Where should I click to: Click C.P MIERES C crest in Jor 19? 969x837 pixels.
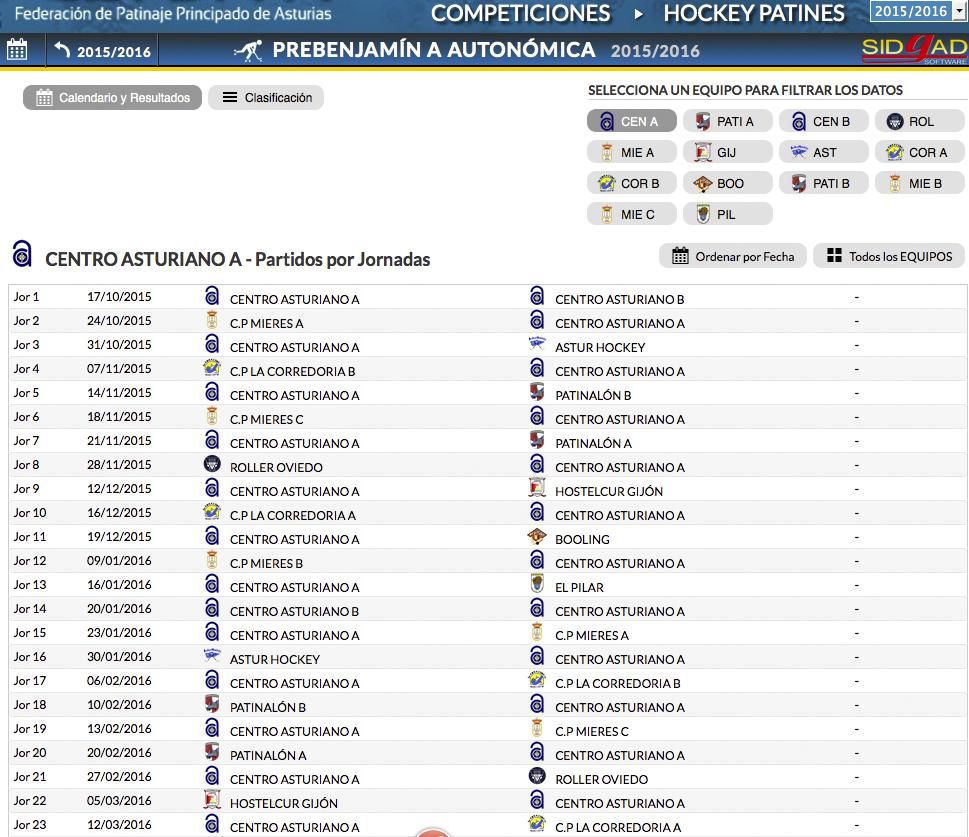tap(537, 728)
